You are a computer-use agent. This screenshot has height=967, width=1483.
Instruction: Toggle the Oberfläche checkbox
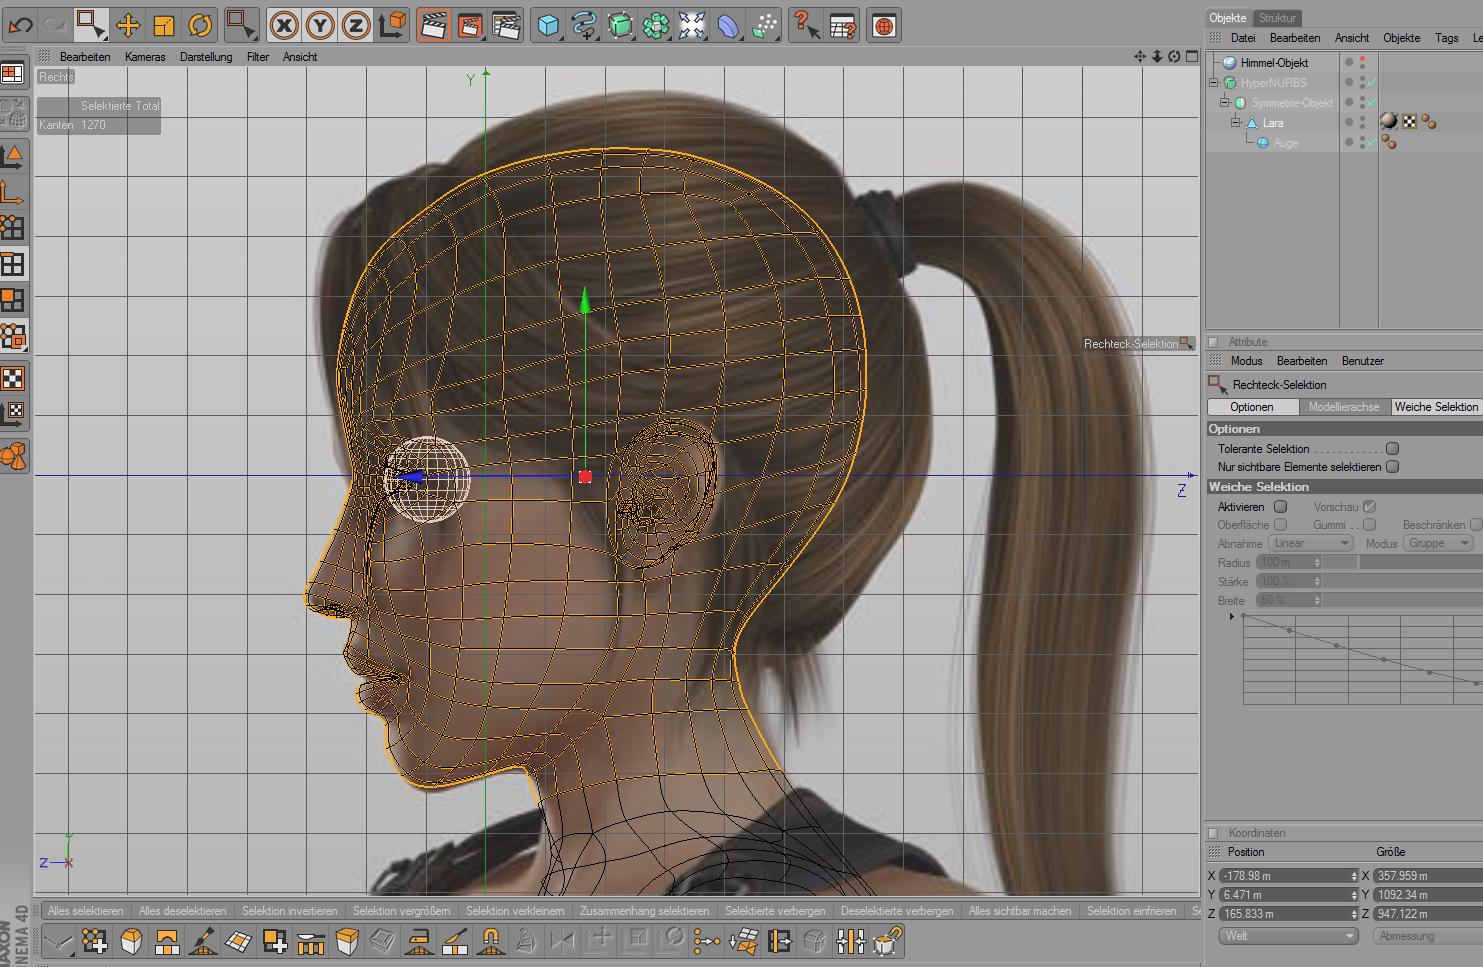(x=1280, y=525)
